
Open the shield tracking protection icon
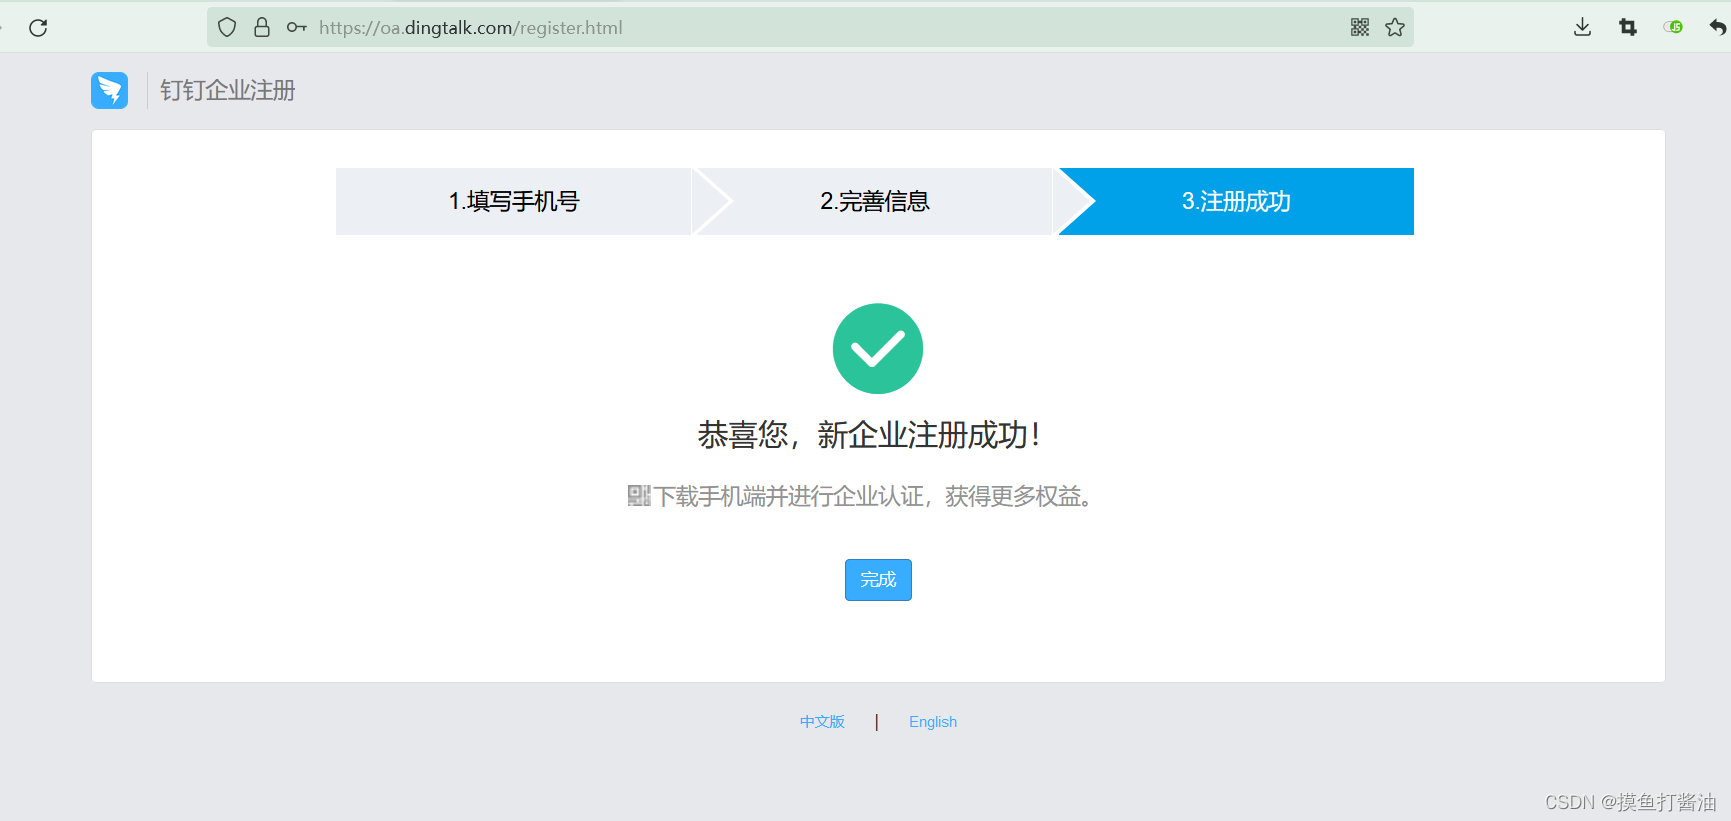(x=227, y=27)
